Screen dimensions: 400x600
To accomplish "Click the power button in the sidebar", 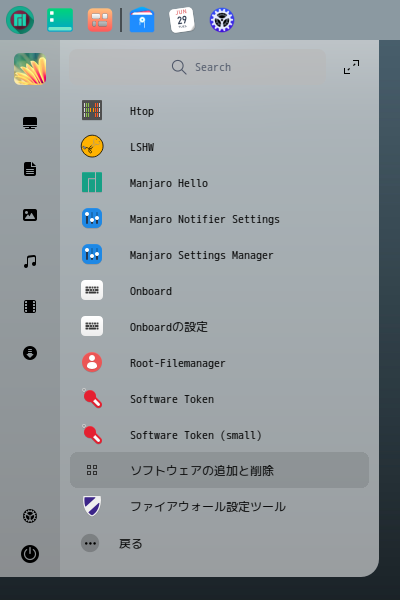I will pos(30,554).
